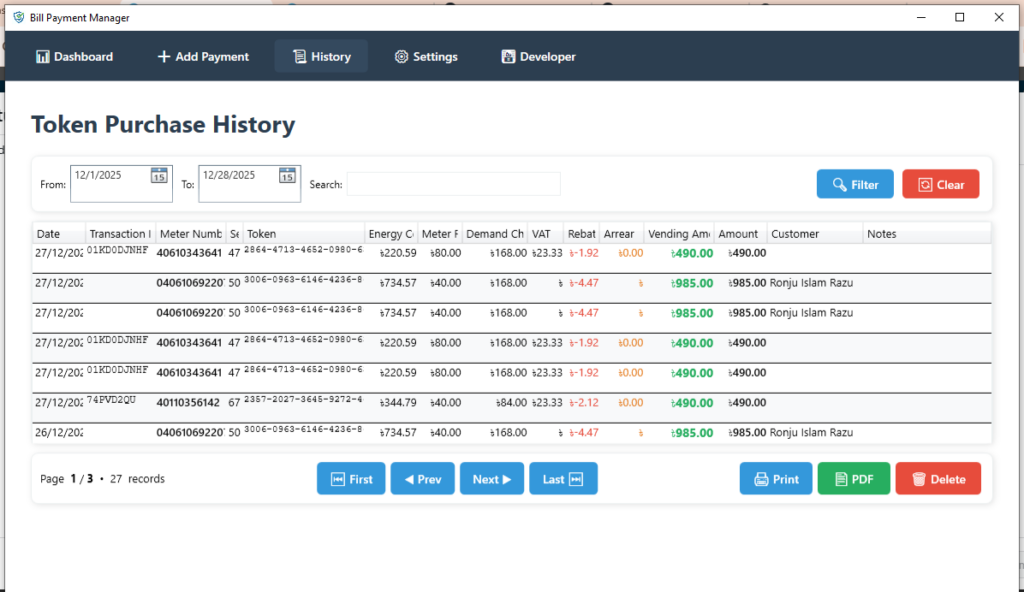Open the From date calendar picker icon

pyautogui.click(x=159, y=176)
